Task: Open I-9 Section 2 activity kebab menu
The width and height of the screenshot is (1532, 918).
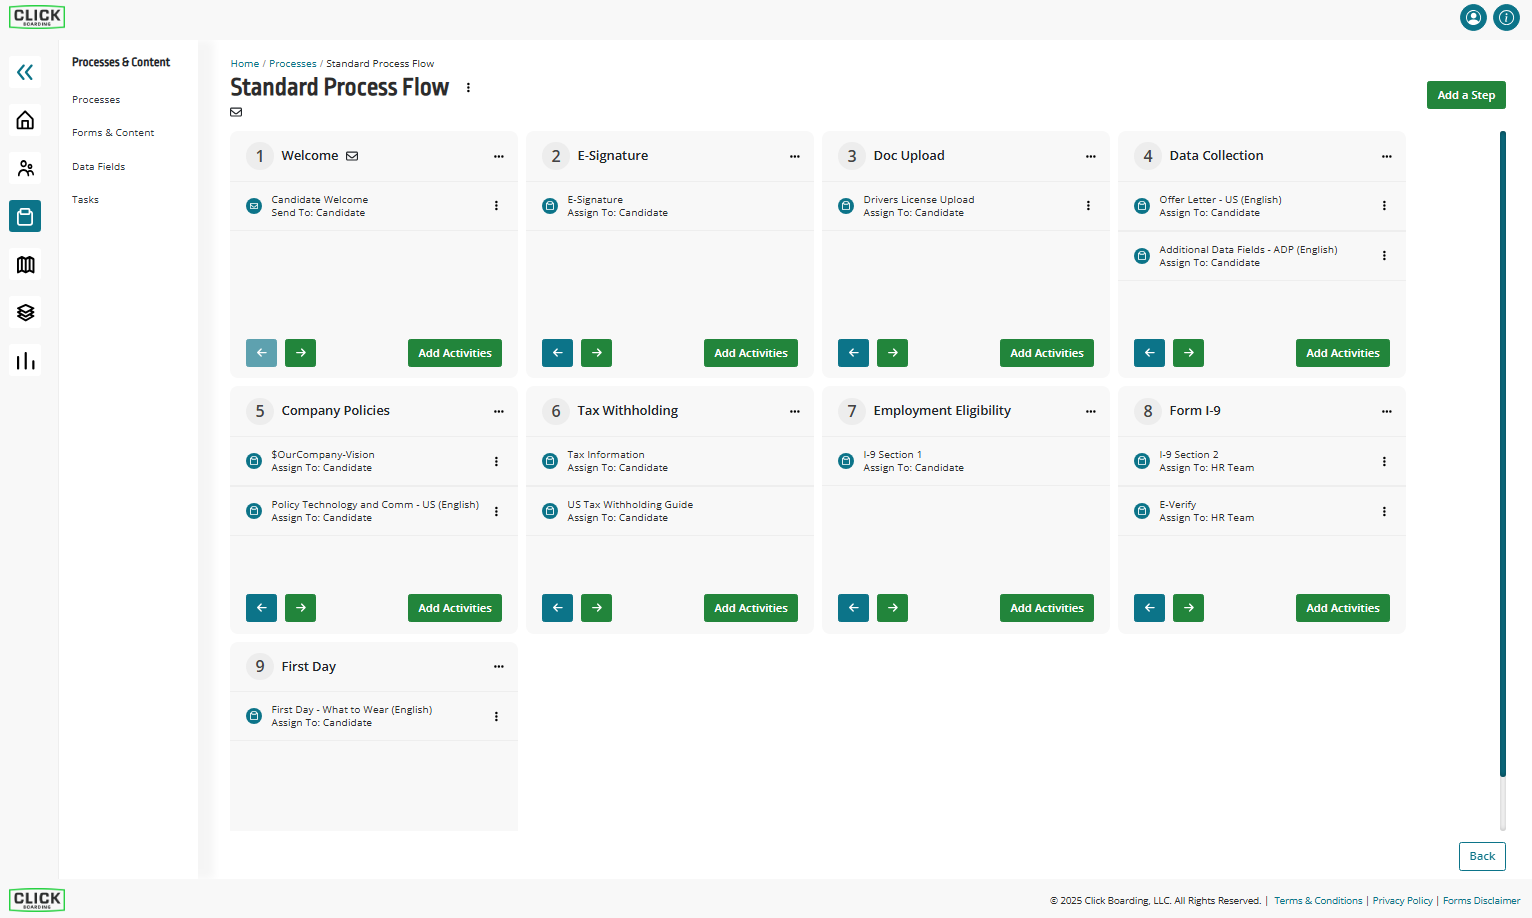Action: (1384, 461)
